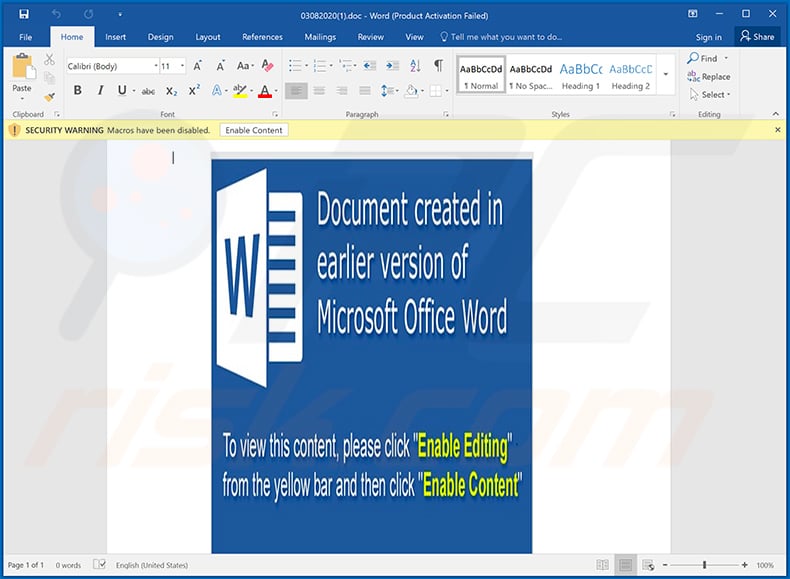This screenshot has width=790, height=579.
Task: Switch to the Layout tab
Action: [x=208, y=37]
